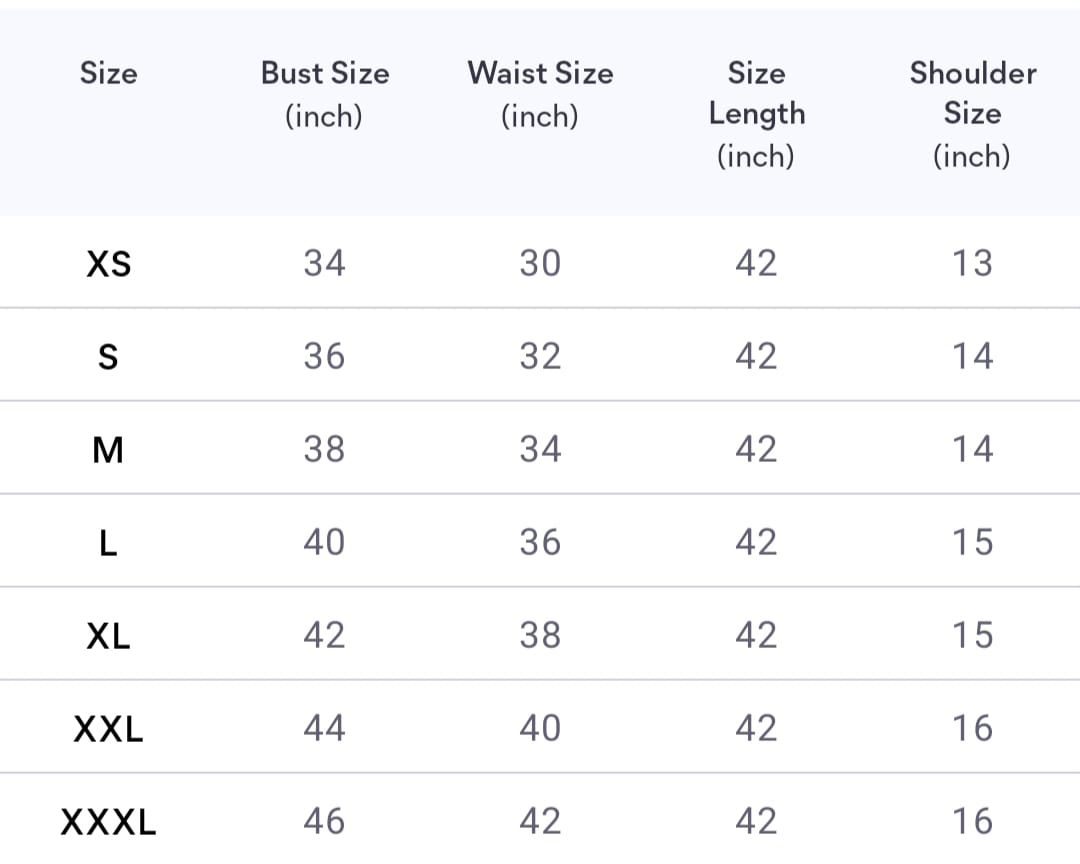Screen dimensions: 1080x864
Task: Click the Size Length (inch) header
Action: pos(756,114)
